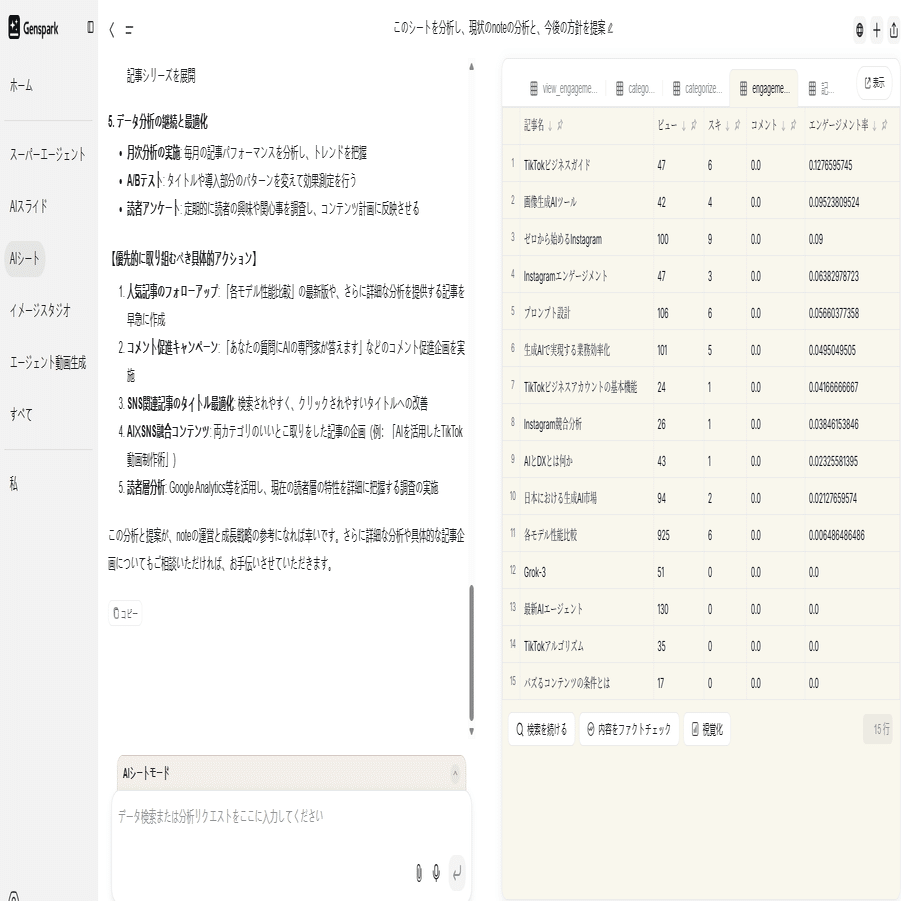The height and width of the screenshot is (901, 901).
Task: Copy the response with コピー button
Action: click(x=125, y=613)
